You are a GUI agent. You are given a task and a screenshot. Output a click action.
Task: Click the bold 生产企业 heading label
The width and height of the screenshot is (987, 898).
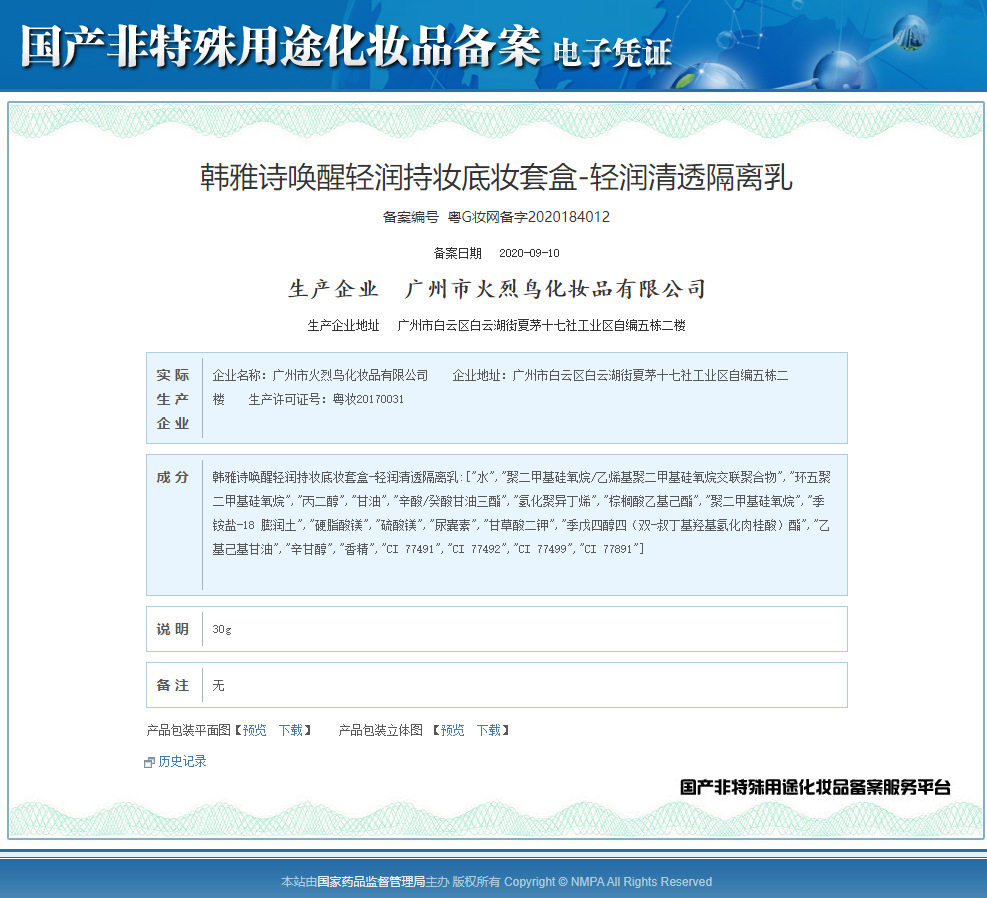click(334, 289)
